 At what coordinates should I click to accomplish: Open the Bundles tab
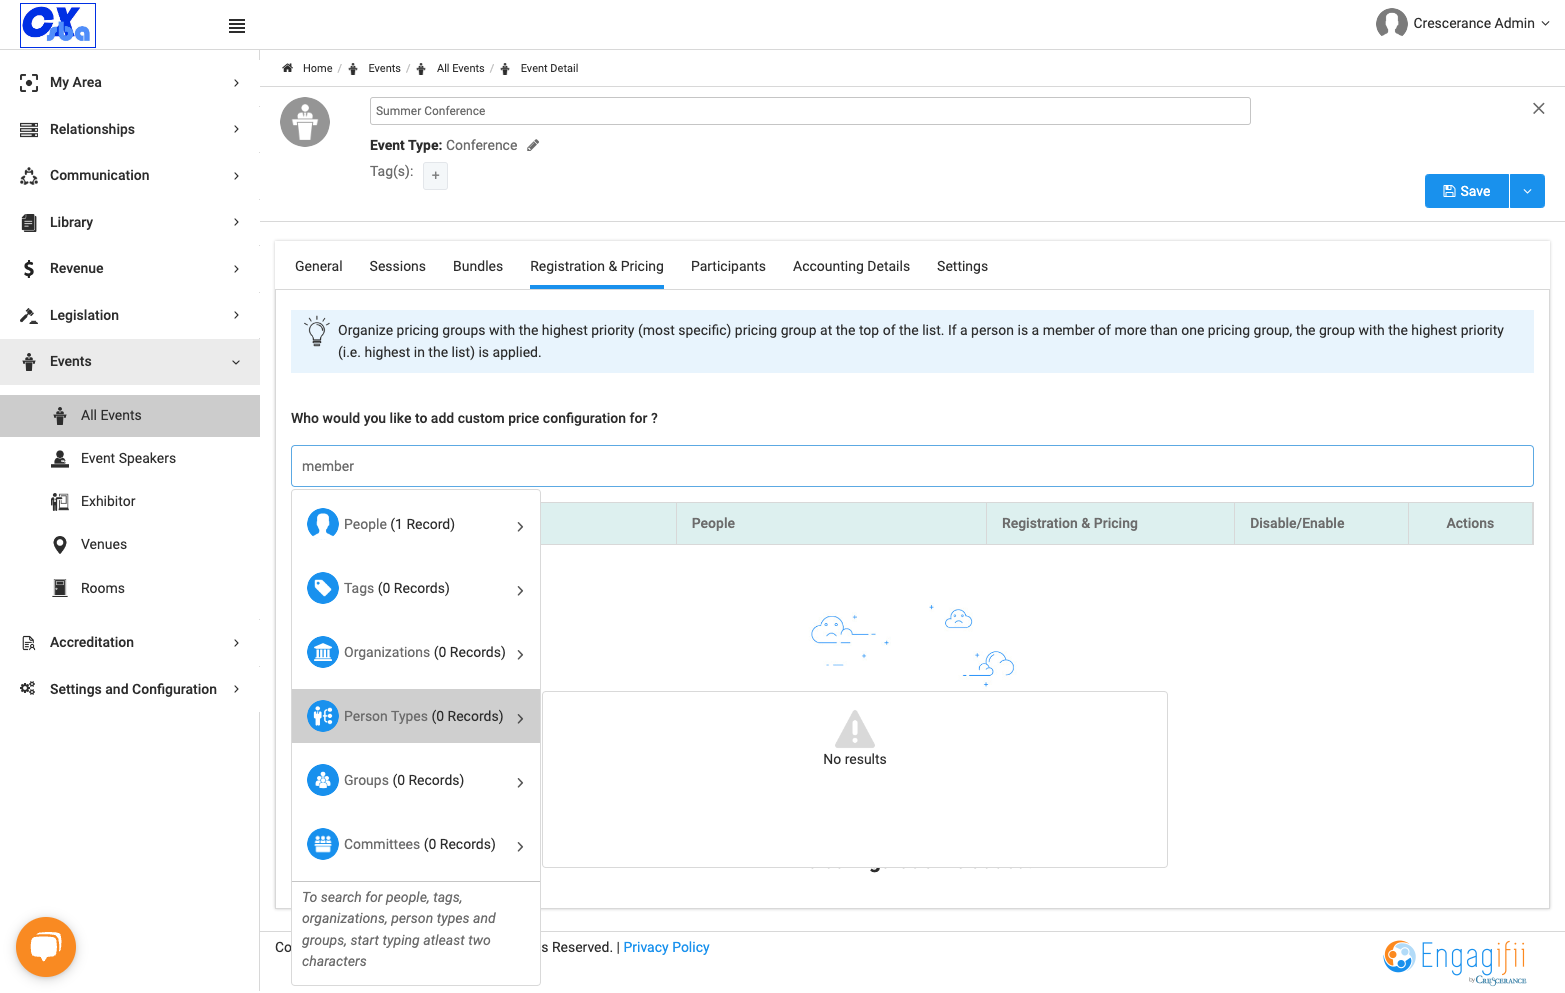click(478, 266)
